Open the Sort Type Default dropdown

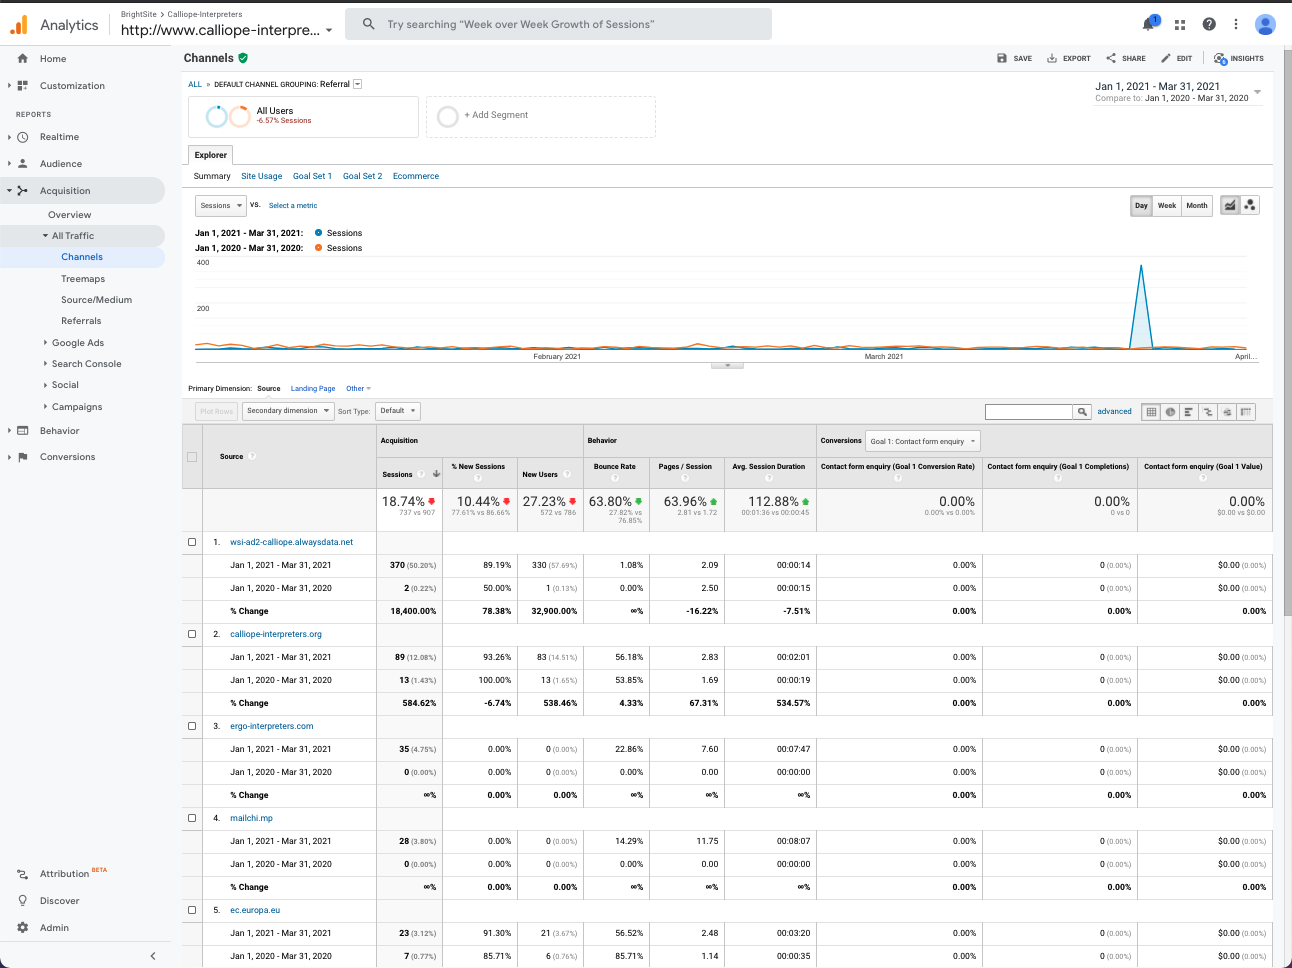pos(398,411)
